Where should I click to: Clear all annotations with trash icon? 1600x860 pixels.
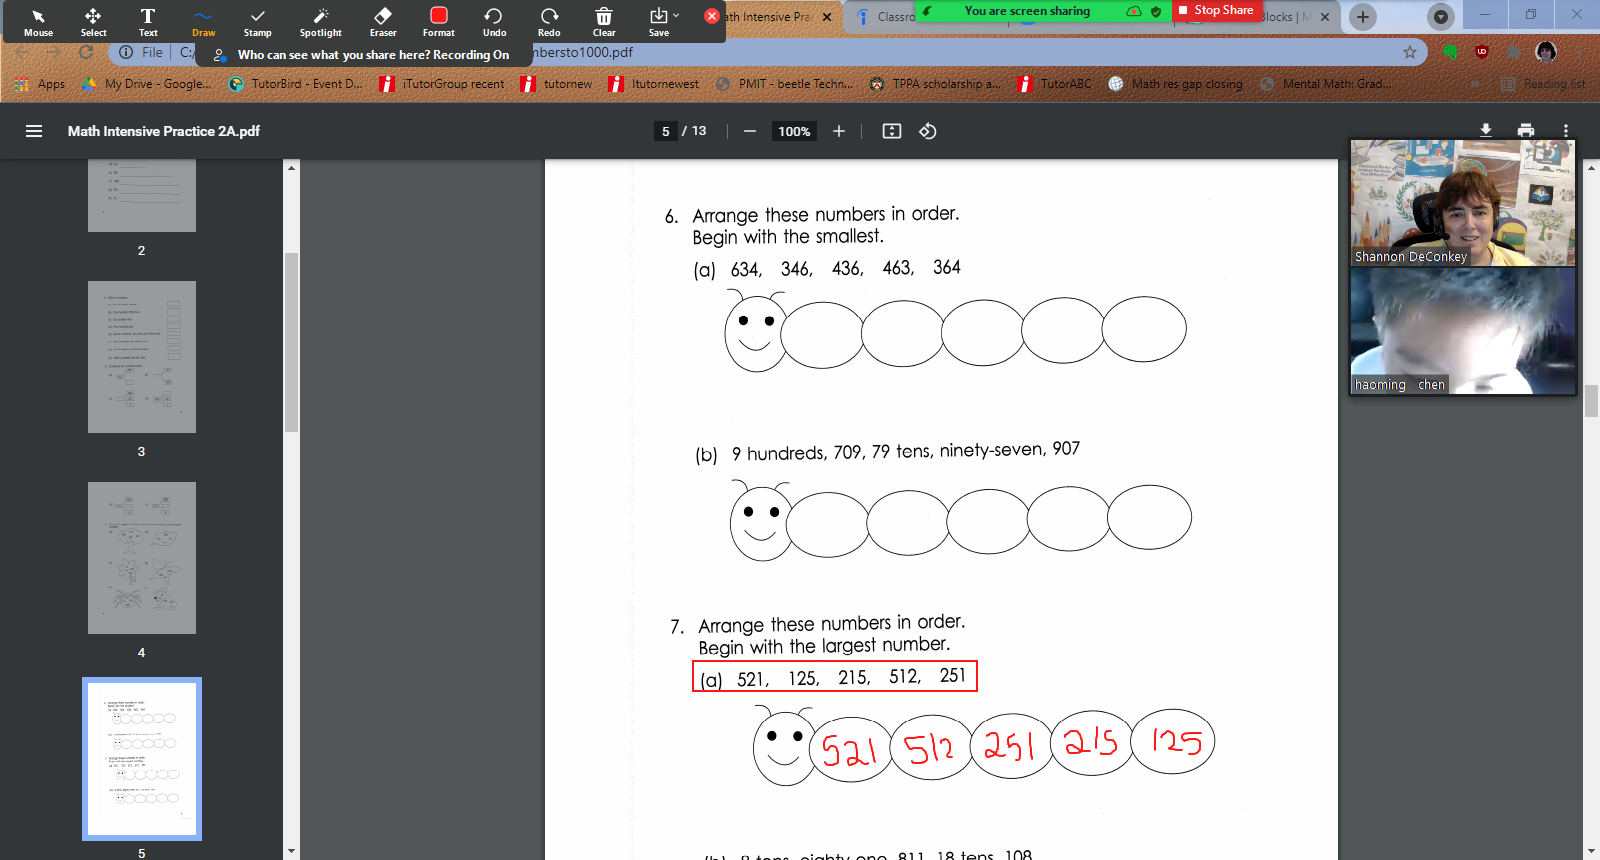coord(604,22)
